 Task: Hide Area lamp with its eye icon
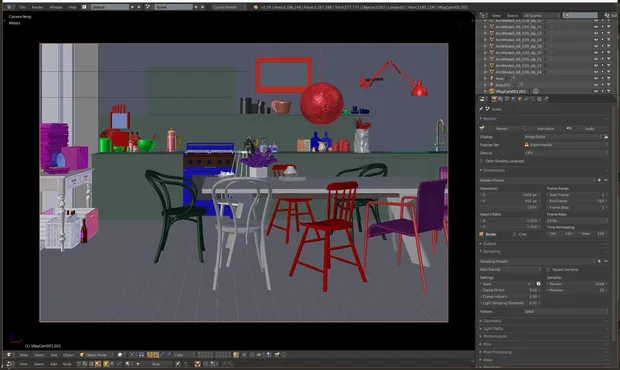tap(596, 78)
